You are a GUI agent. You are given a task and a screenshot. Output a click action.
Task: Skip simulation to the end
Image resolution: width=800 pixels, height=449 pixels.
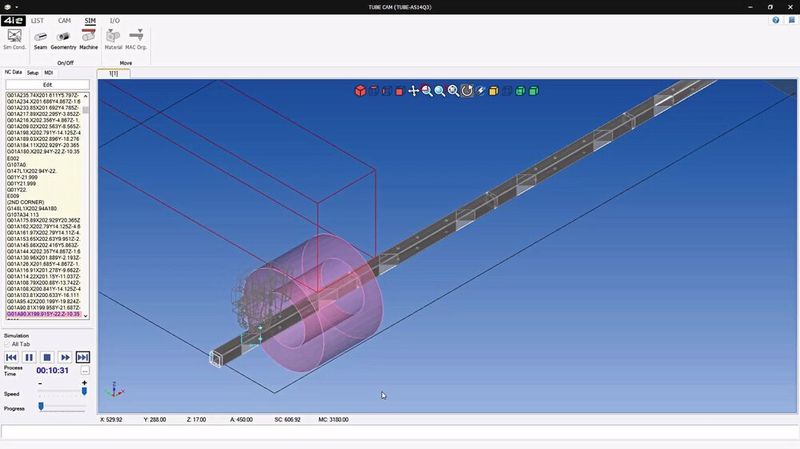tap(83, 357)
